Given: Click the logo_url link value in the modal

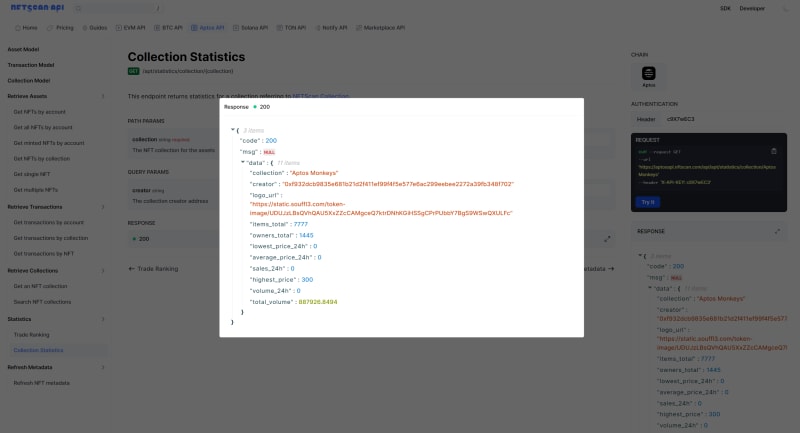Looking at the screenshot, I should point(381,209).
